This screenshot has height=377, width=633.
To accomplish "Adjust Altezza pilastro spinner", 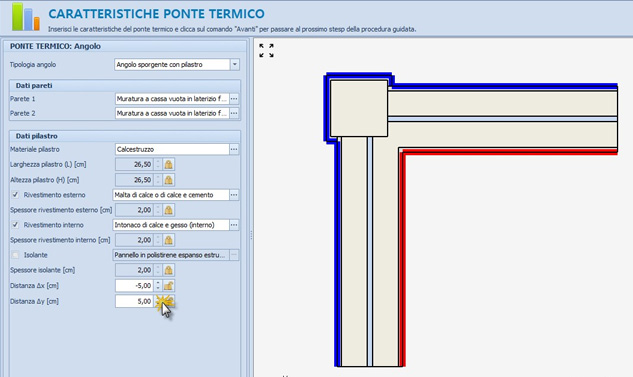I will [x=158, y=180].
